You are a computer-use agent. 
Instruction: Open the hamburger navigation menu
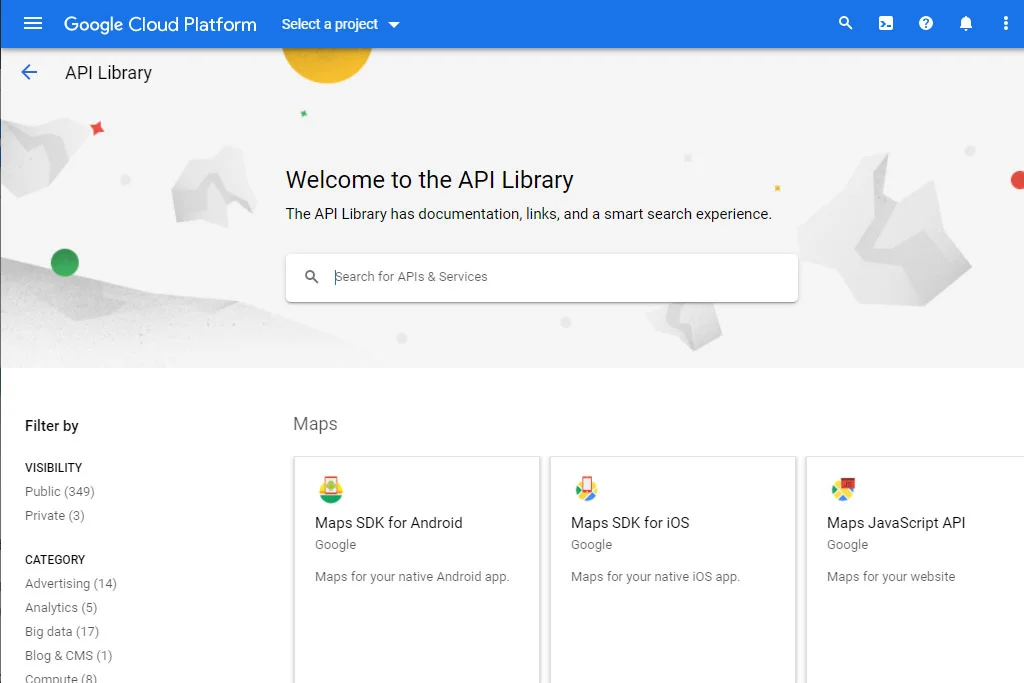(33, 24)
